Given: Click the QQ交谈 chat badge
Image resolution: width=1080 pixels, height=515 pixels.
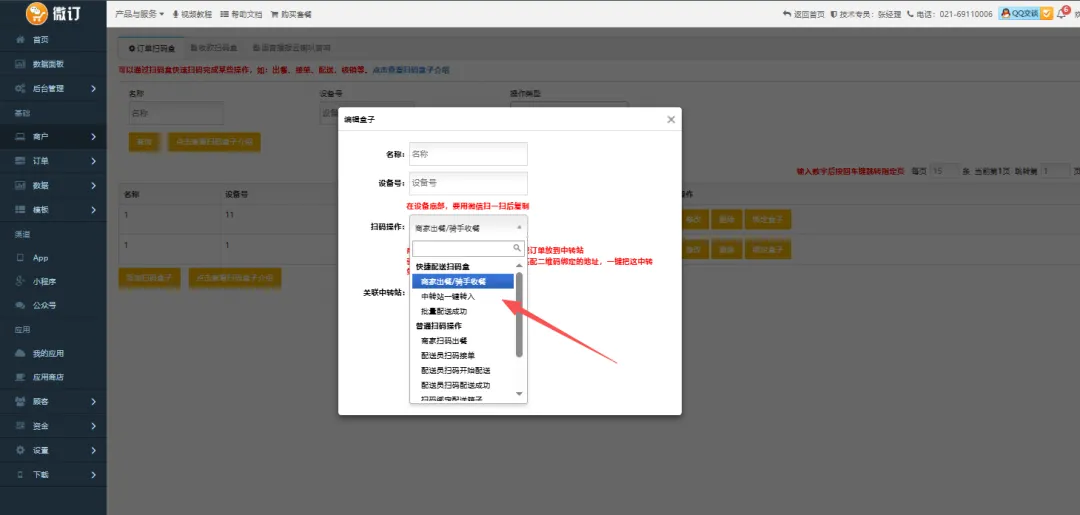Looking at the screenshot, I should (1026, 13).
